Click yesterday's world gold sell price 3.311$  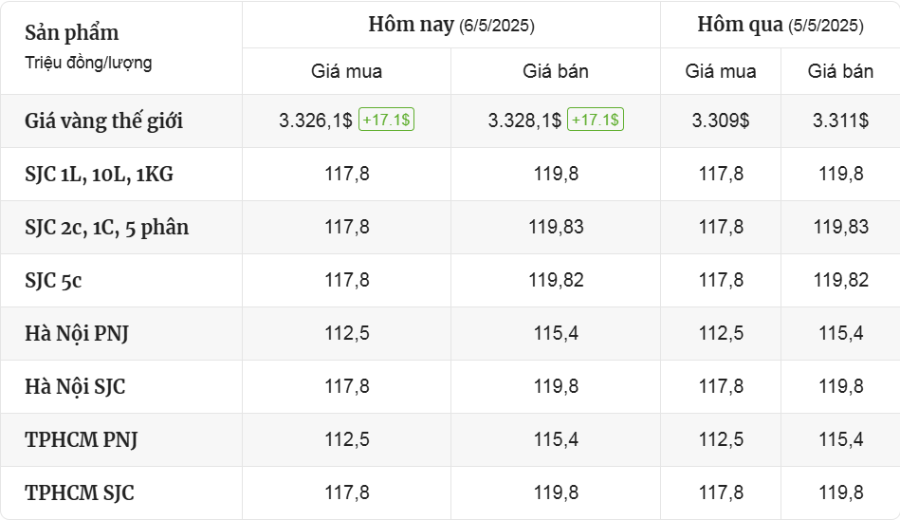click(x=840, y=121)
